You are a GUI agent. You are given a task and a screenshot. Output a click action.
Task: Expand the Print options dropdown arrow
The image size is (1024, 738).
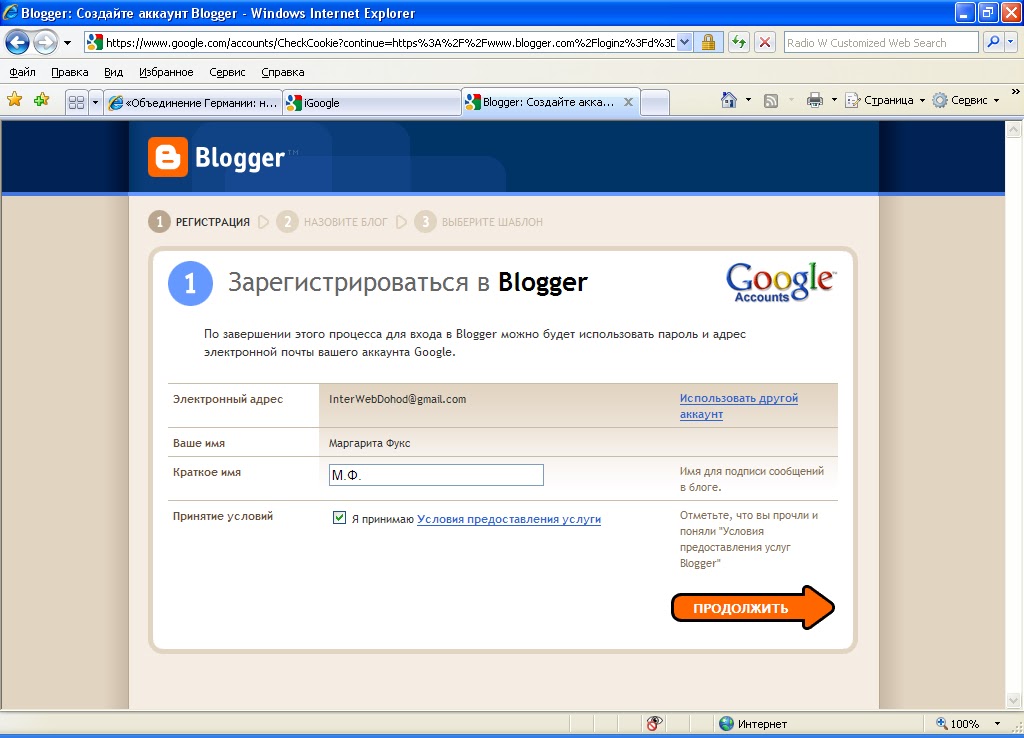point(834,100)
